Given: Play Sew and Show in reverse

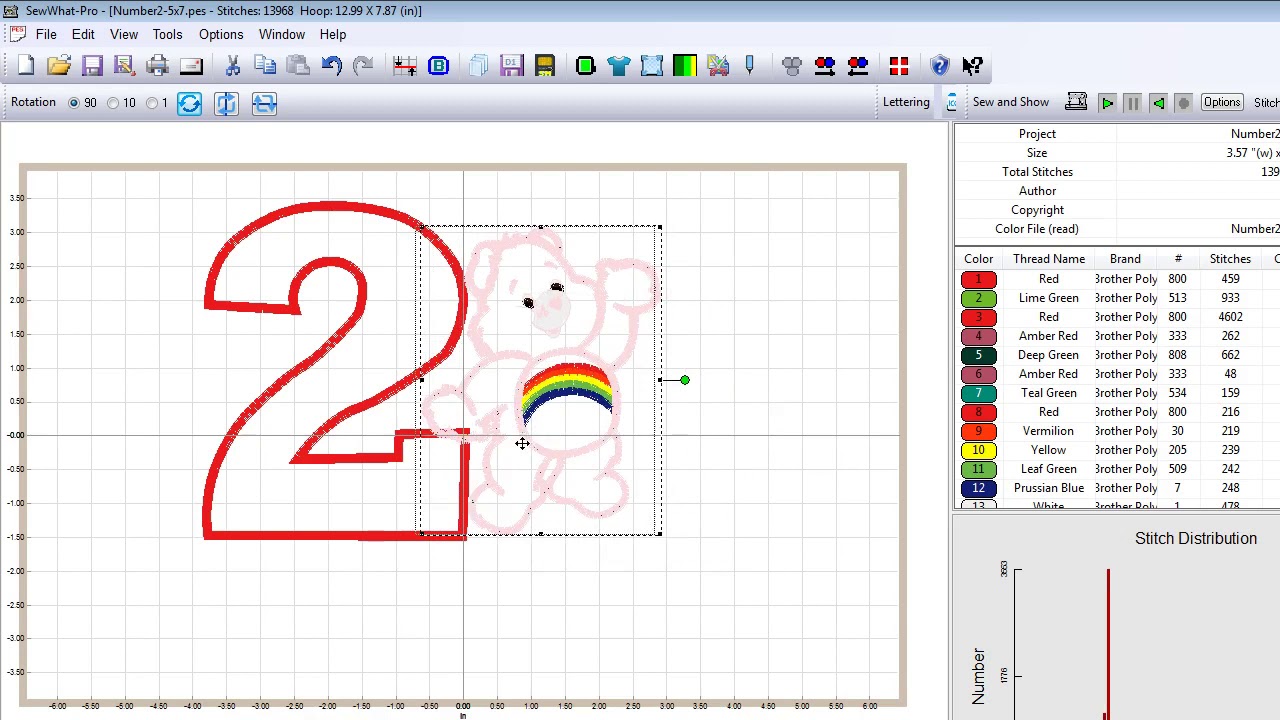Looking at the screenshot, I should tap(1158, 103).
